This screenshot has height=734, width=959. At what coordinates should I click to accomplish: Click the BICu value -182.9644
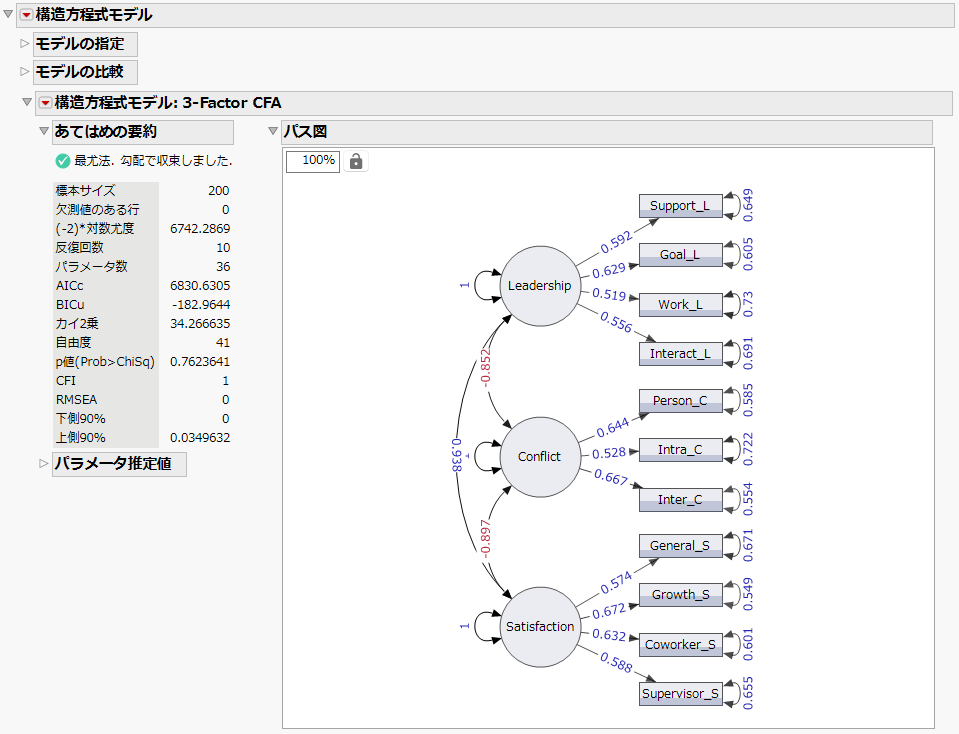201,305
